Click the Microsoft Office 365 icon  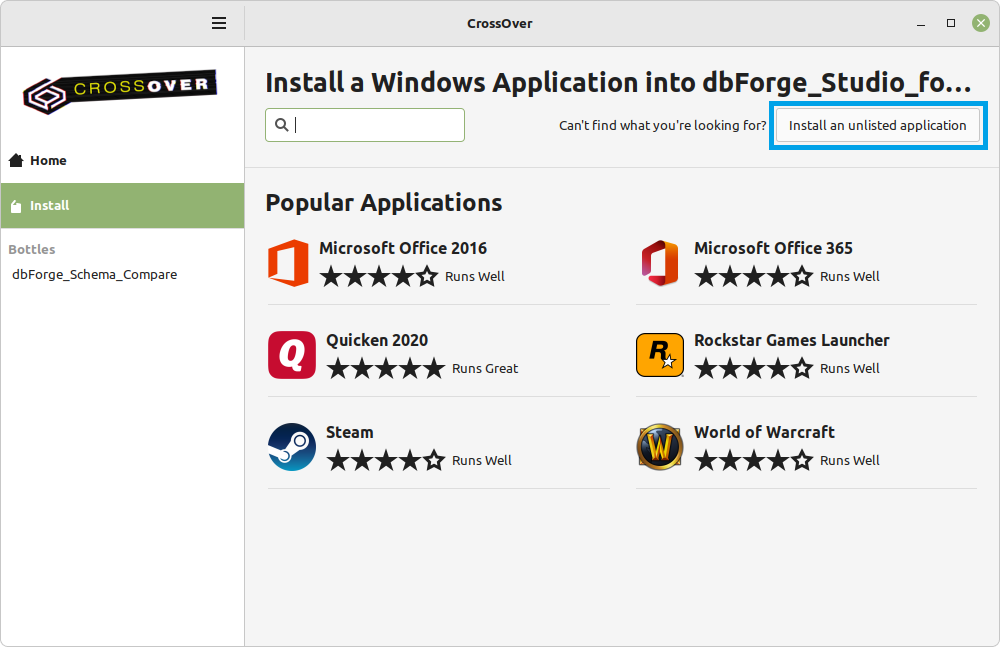(660, 263)
